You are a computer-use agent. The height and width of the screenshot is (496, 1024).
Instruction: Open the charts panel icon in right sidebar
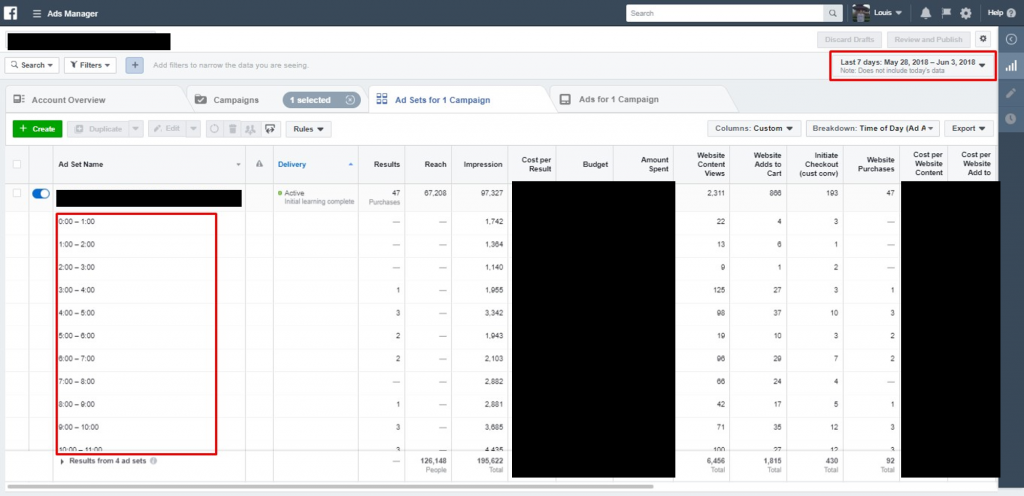1011,65
